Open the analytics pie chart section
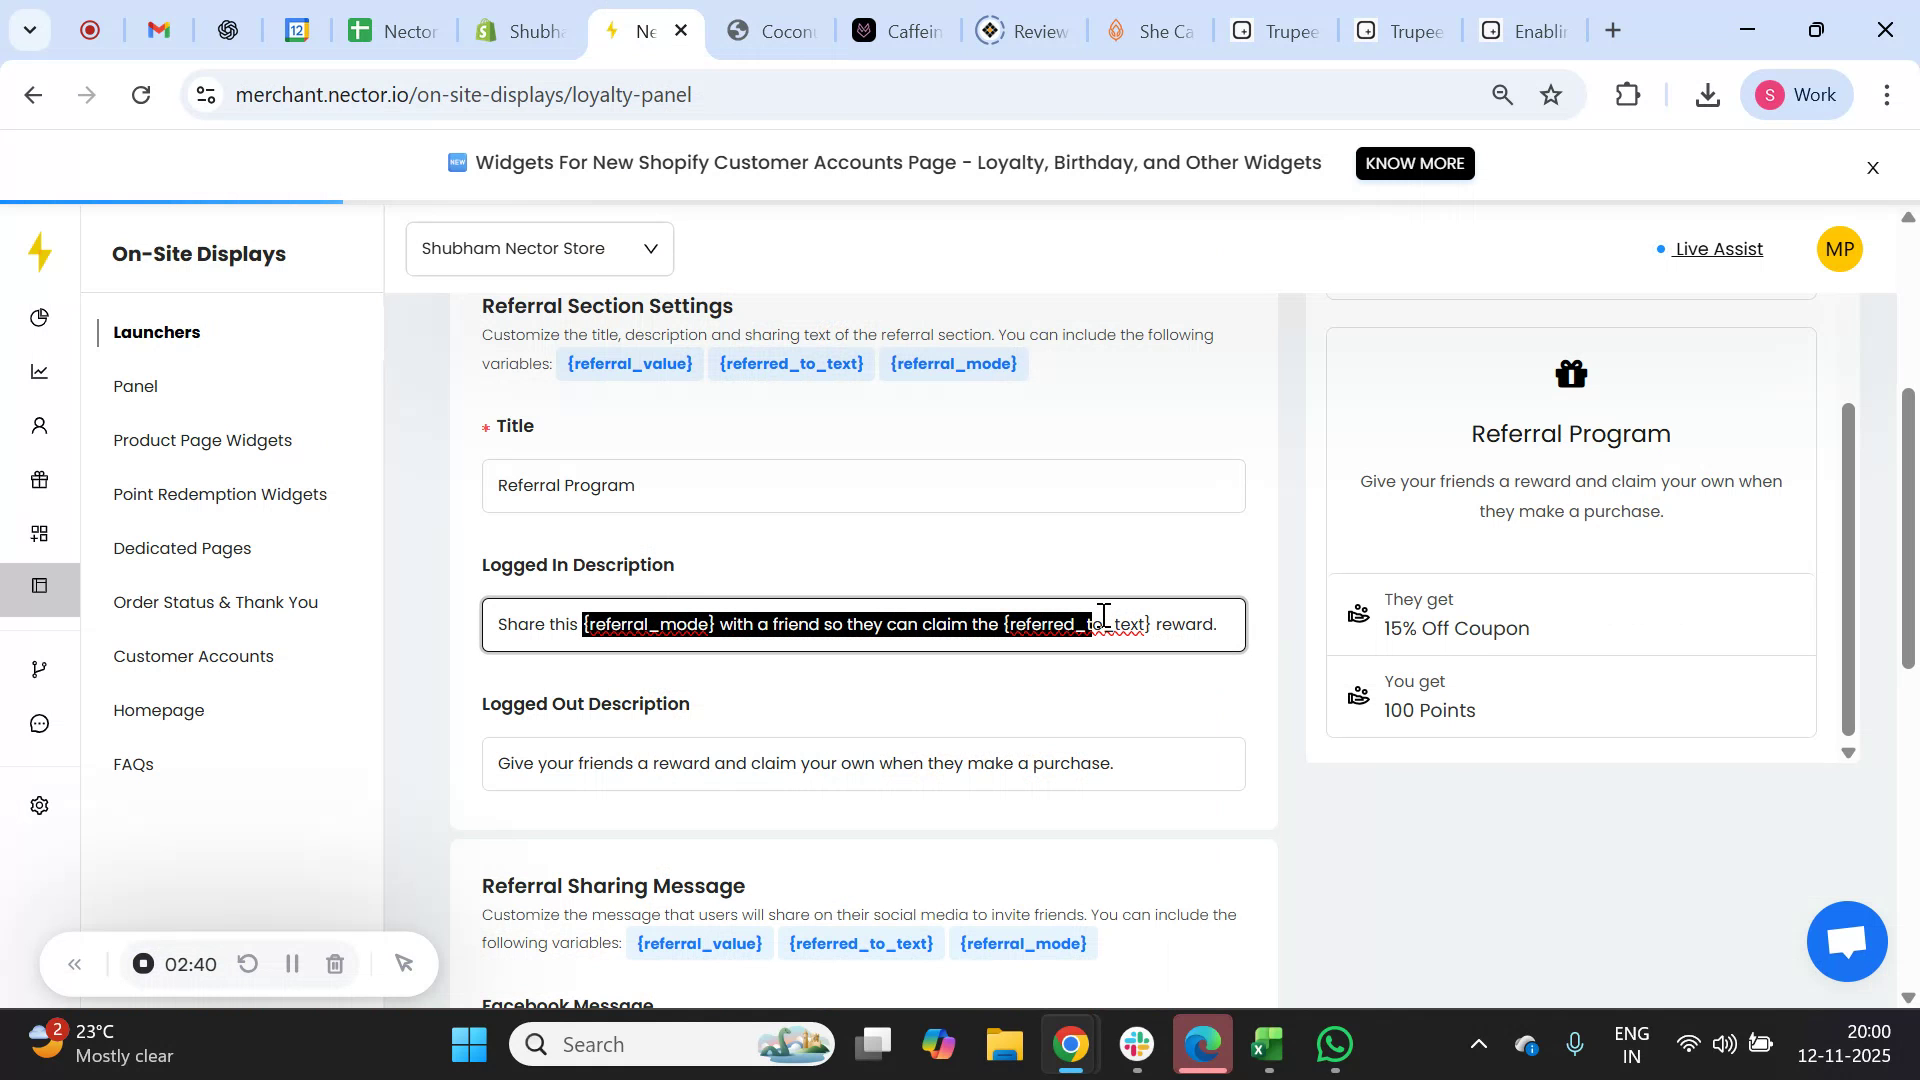 click(x=40, y=318)
